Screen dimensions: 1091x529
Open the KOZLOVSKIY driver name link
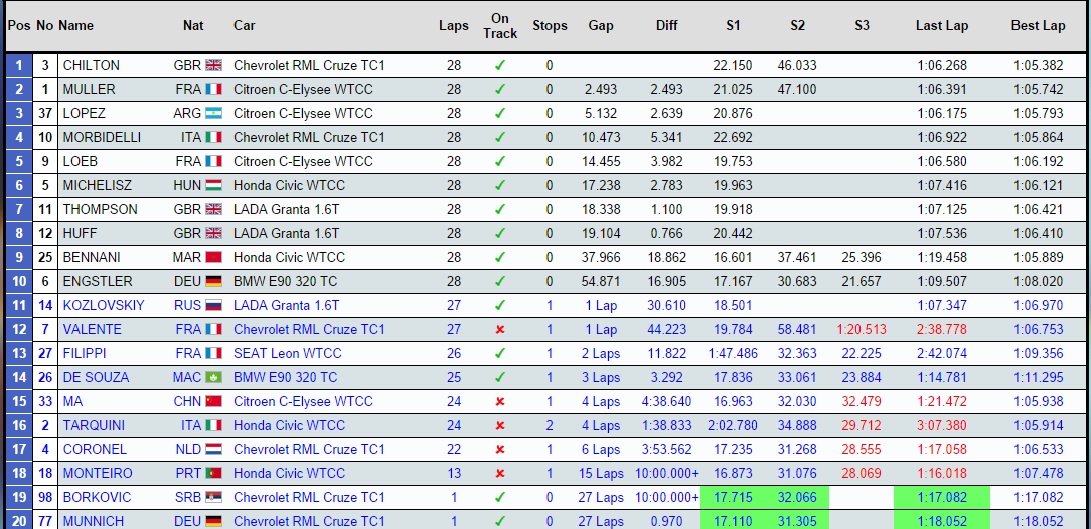[103, 305]
